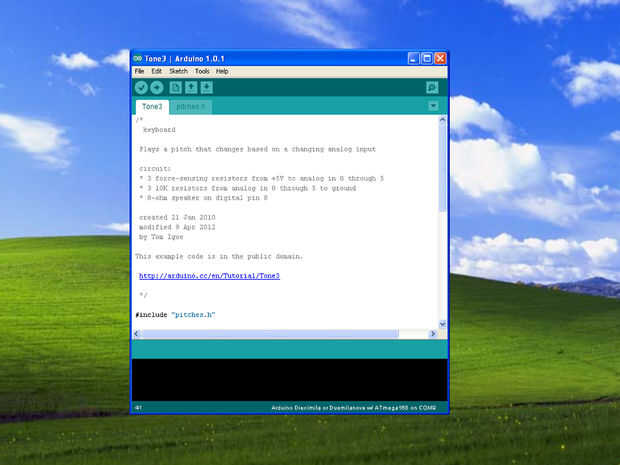
Task: Click the horizontal scrollbar left arrow
Action: (x=136, y=334)
